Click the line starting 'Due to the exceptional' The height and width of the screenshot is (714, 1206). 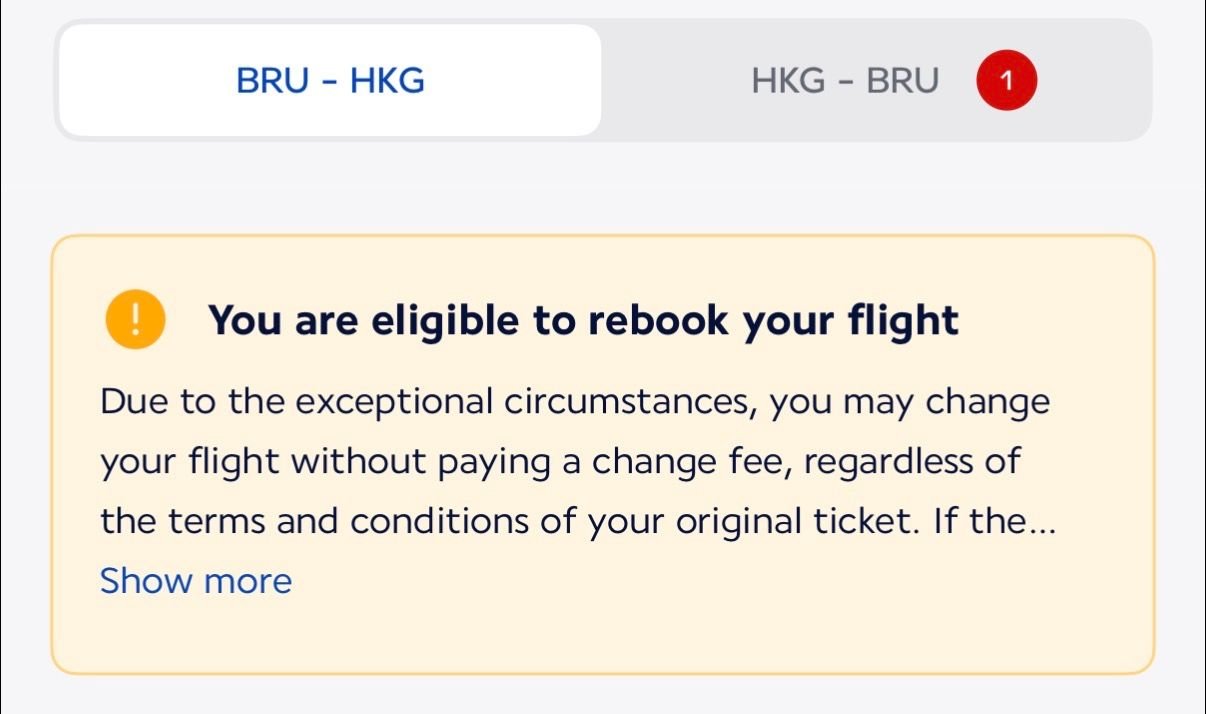(x=575, y=402)
